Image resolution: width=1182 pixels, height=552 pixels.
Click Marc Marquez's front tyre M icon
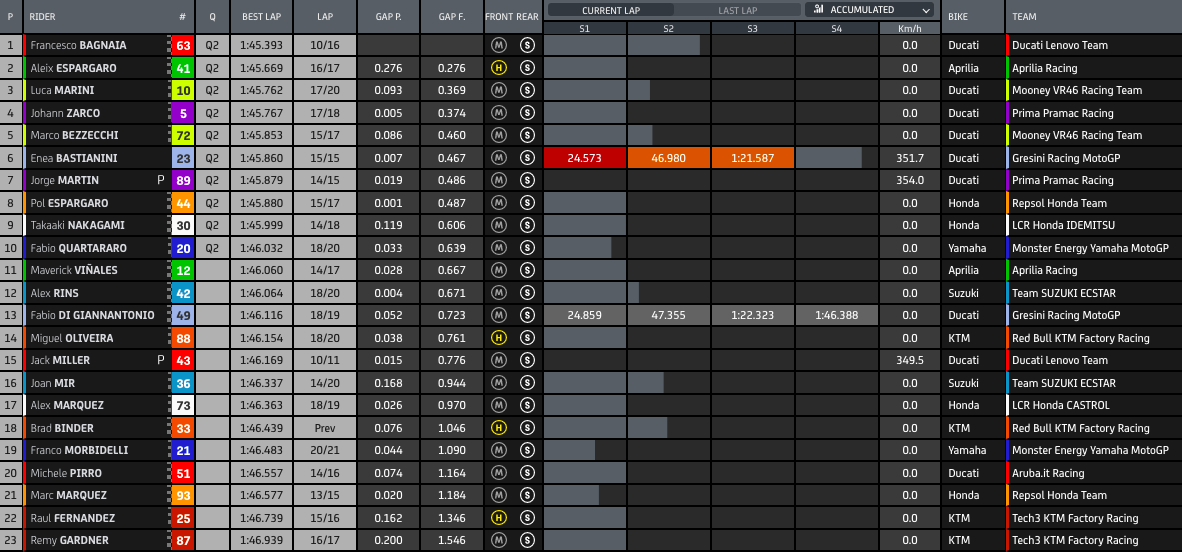(x=498, y=495)
